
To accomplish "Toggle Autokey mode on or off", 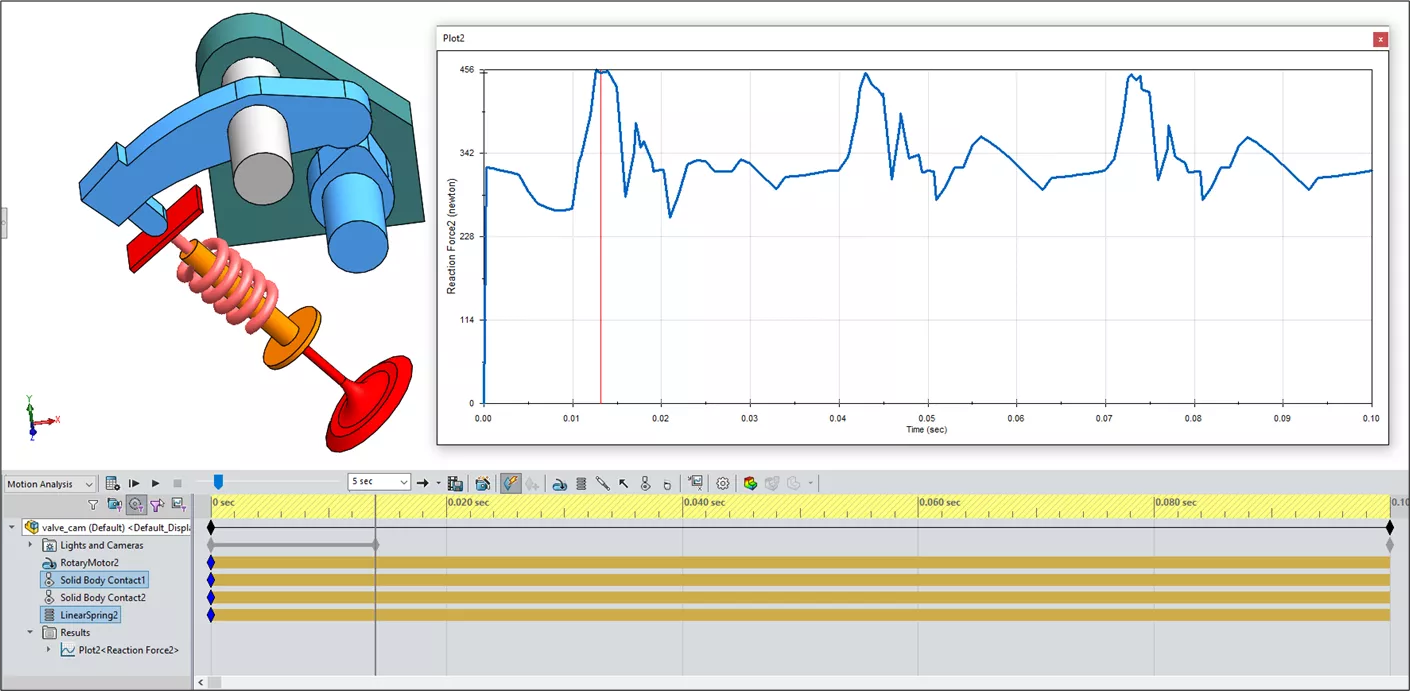I will (x=510, y=483).
